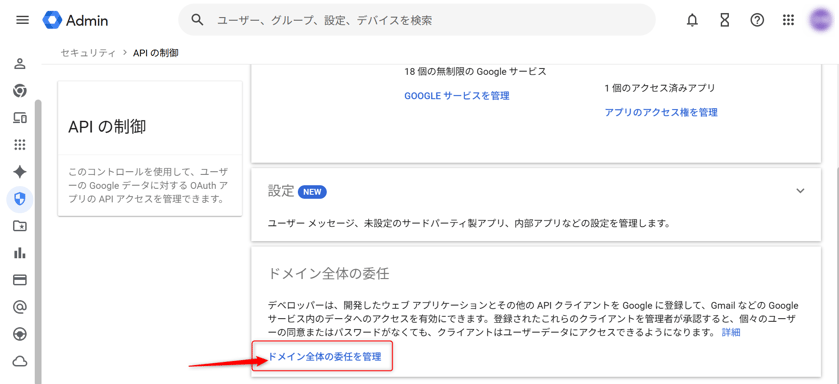Open the sparkle generative AI sidebar icon
Screen dimensions: 839x384
coord(20,172)
